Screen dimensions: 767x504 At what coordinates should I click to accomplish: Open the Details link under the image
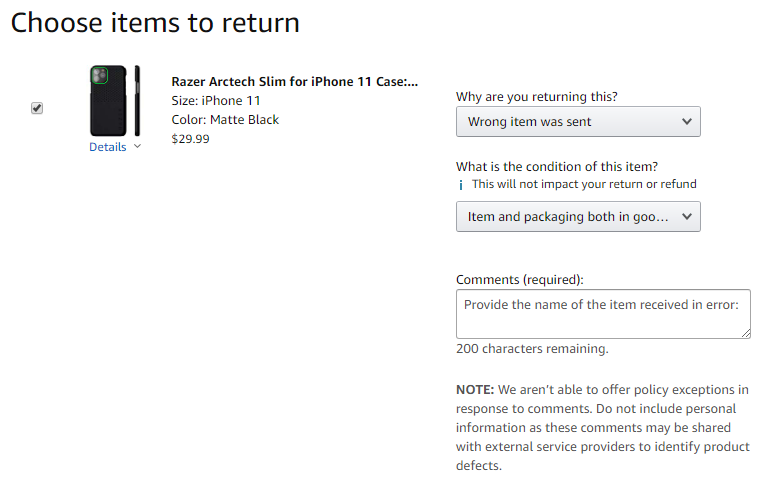108,147
